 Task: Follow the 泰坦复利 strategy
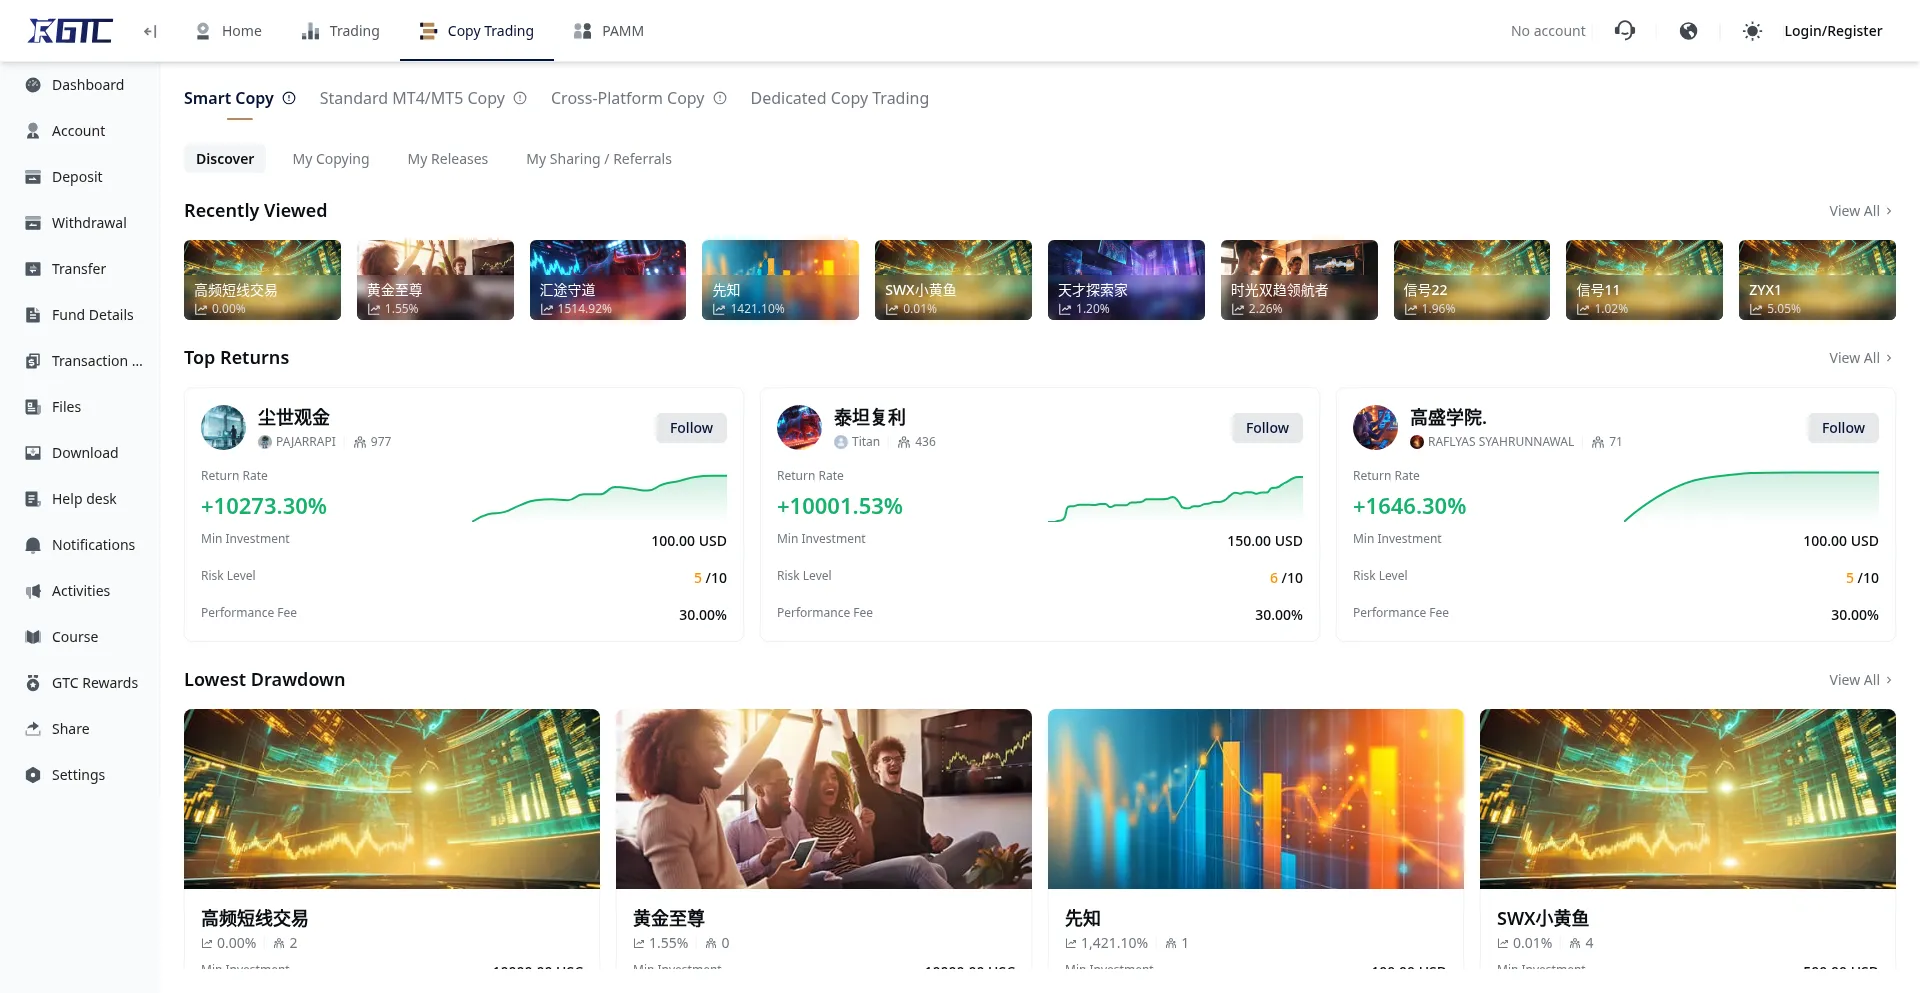(1267, 428)
